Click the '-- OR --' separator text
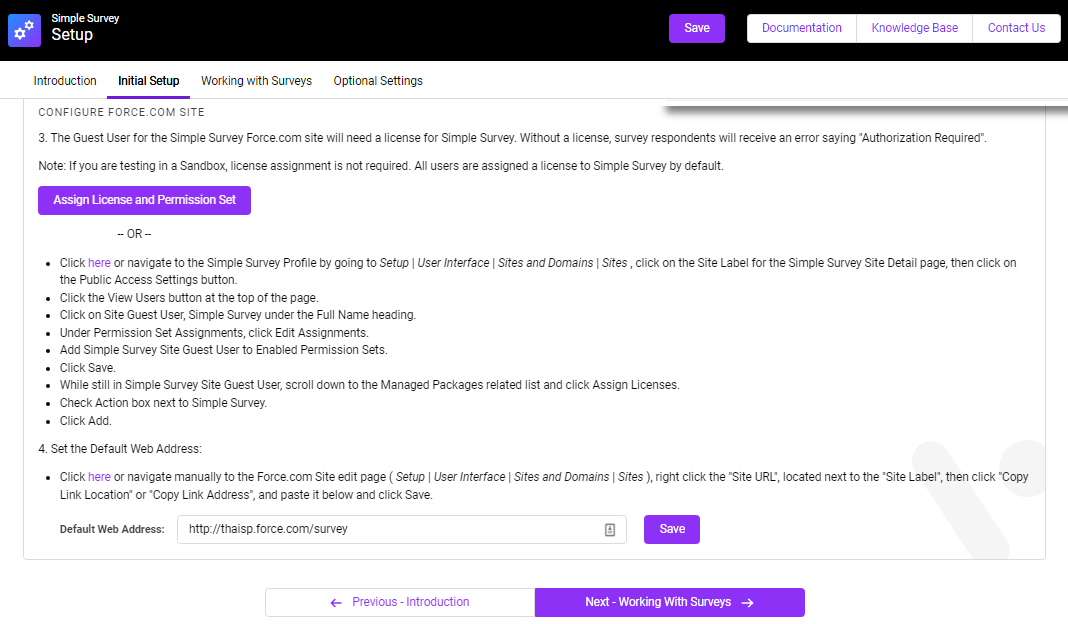1068x624 pixels. coord(134,234)
